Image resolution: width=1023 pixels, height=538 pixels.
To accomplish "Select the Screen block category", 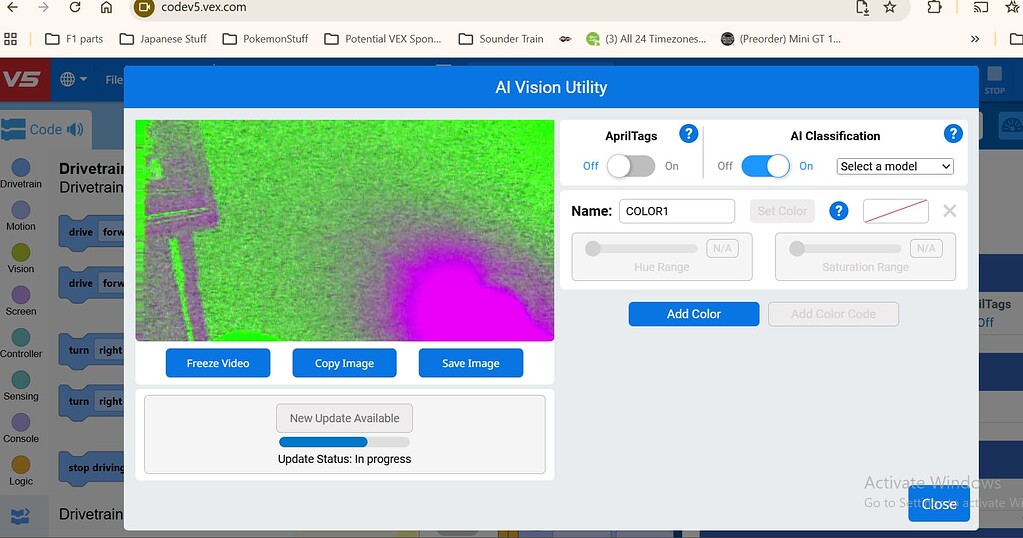I will [21, 301].
